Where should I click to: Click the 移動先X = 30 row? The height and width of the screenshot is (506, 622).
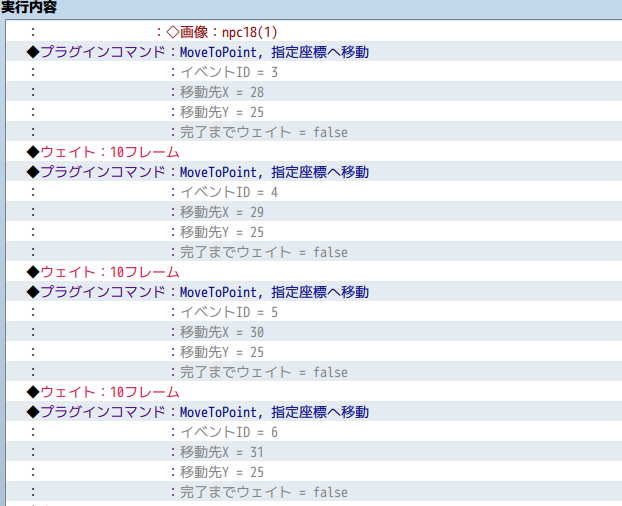(314, 332)
